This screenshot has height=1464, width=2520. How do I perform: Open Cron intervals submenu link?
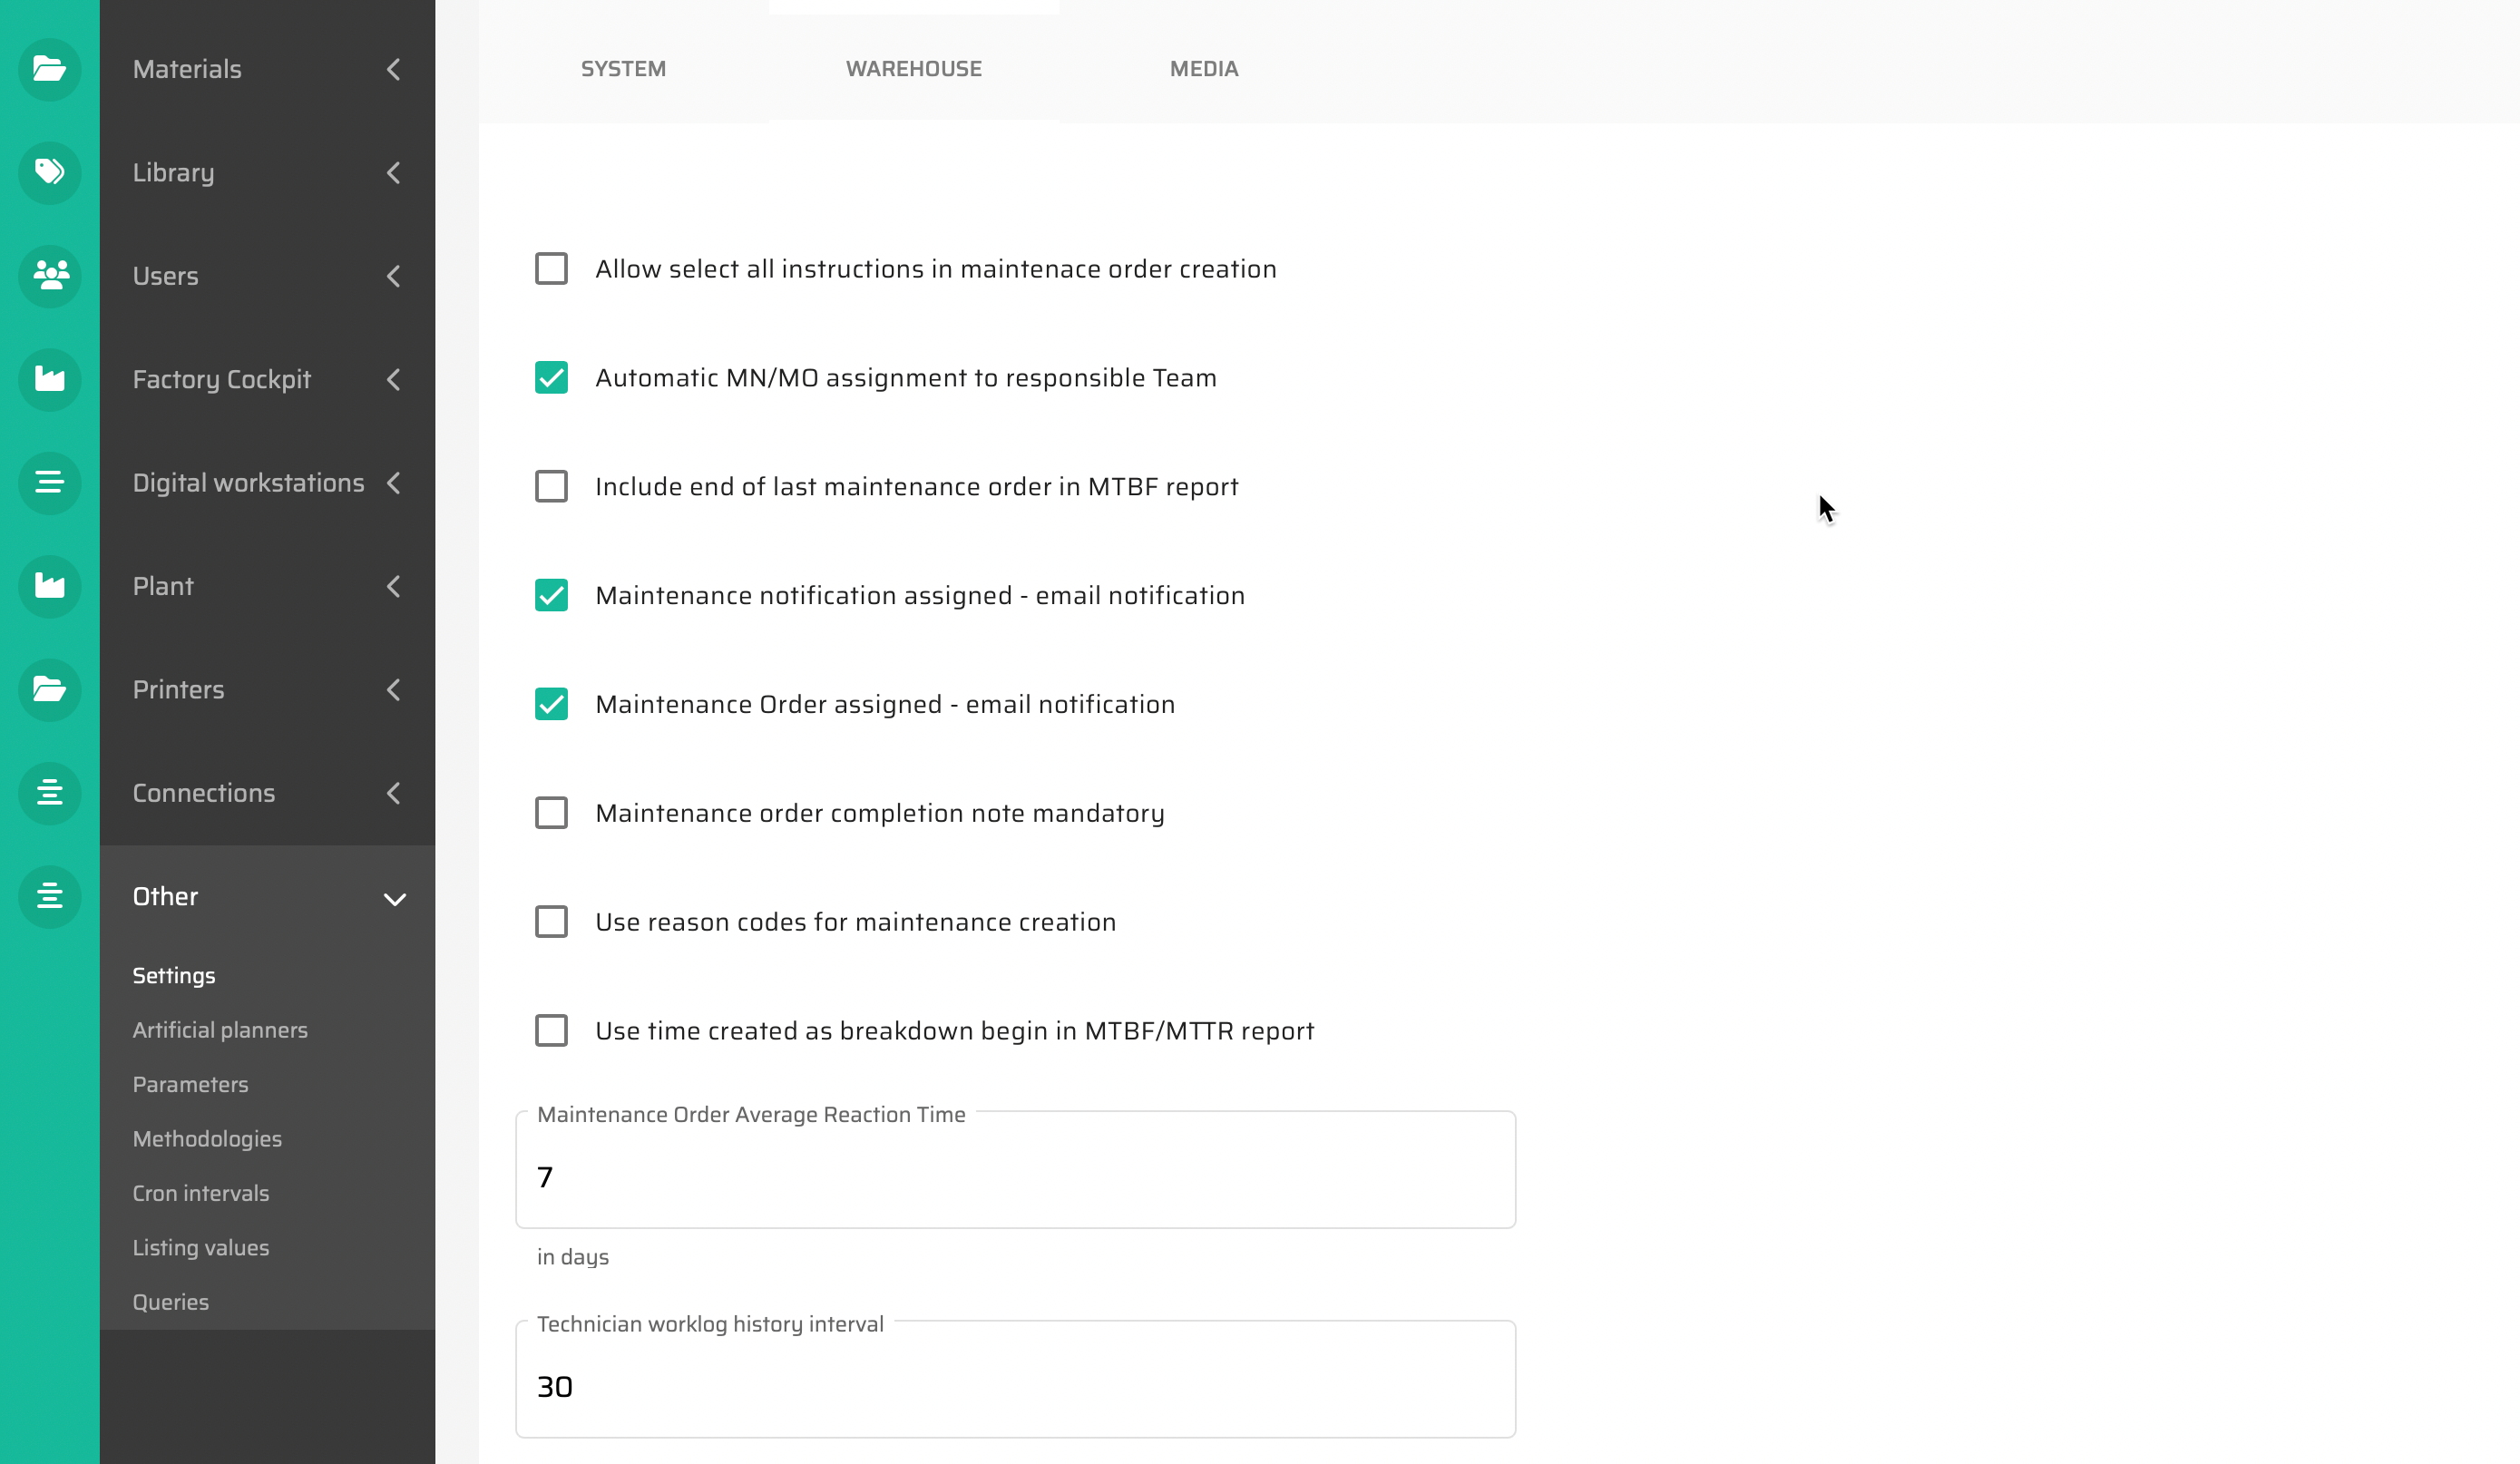[201, 1193]
